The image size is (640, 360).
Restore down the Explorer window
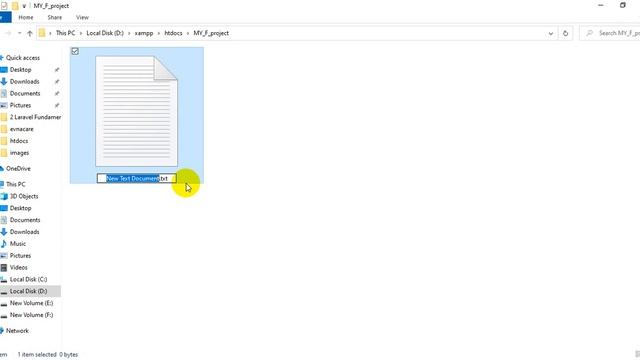[x=622, y=5]
